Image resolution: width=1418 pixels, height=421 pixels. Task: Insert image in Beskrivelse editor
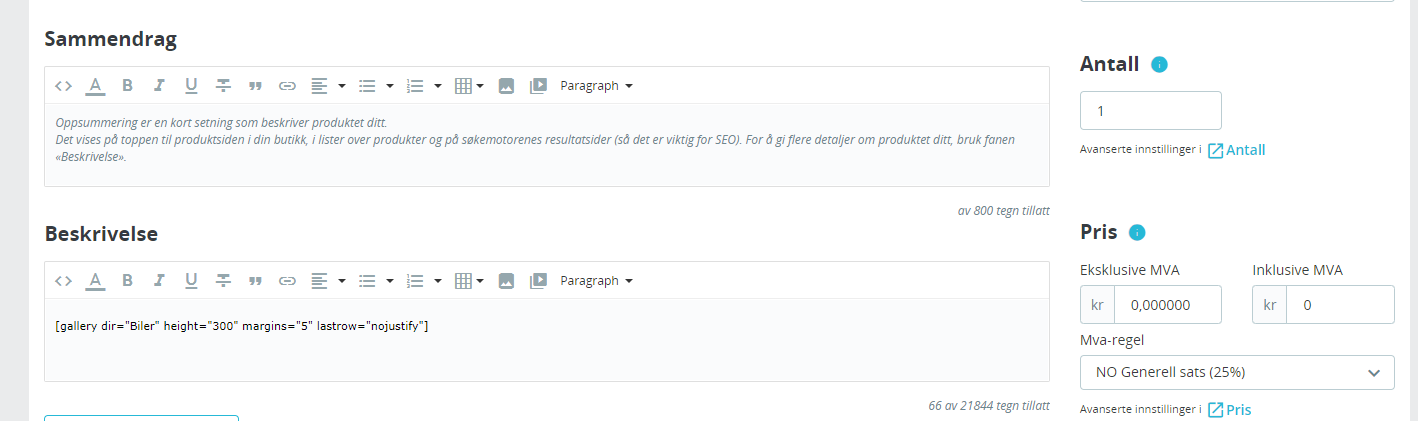tap(506, 281)
